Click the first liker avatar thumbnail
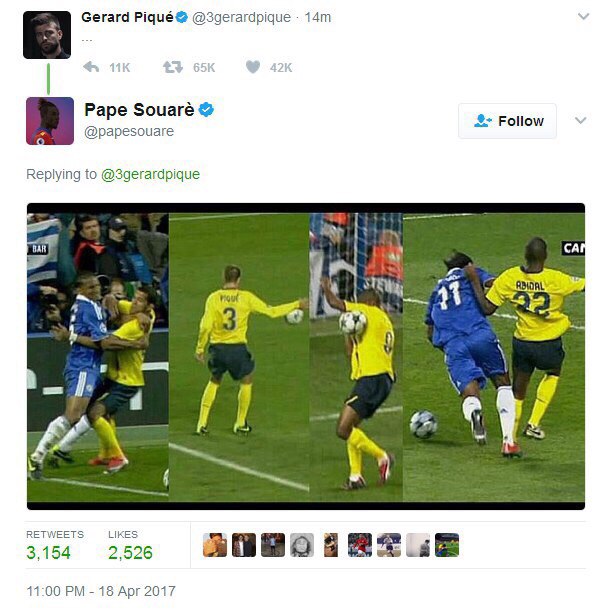The image size is (608, 609). [x=215, y=545]
